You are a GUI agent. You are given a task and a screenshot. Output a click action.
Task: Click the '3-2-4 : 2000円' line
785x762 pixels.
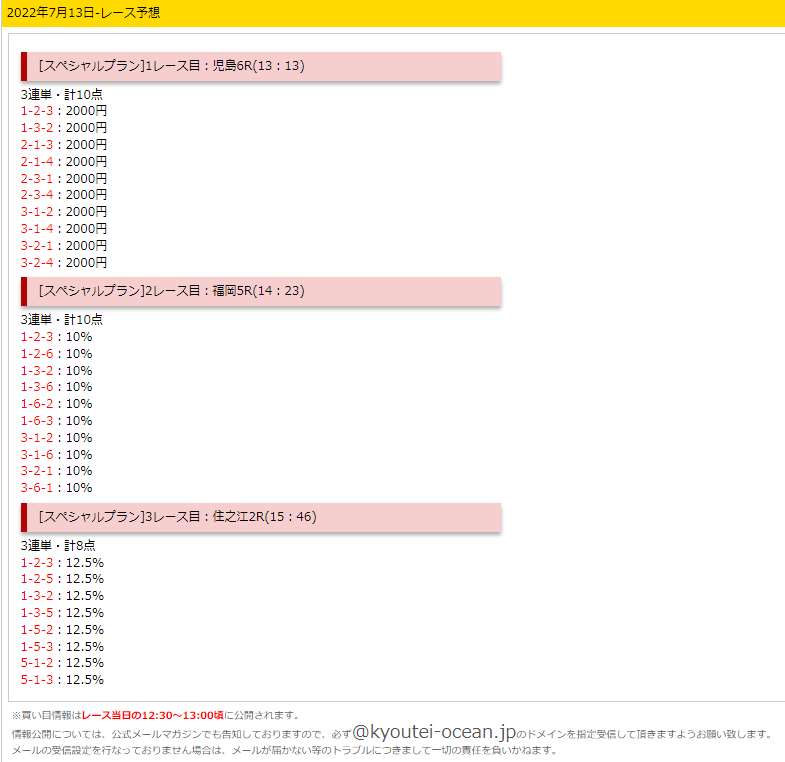pyautogui.click(x=64, y=262)
